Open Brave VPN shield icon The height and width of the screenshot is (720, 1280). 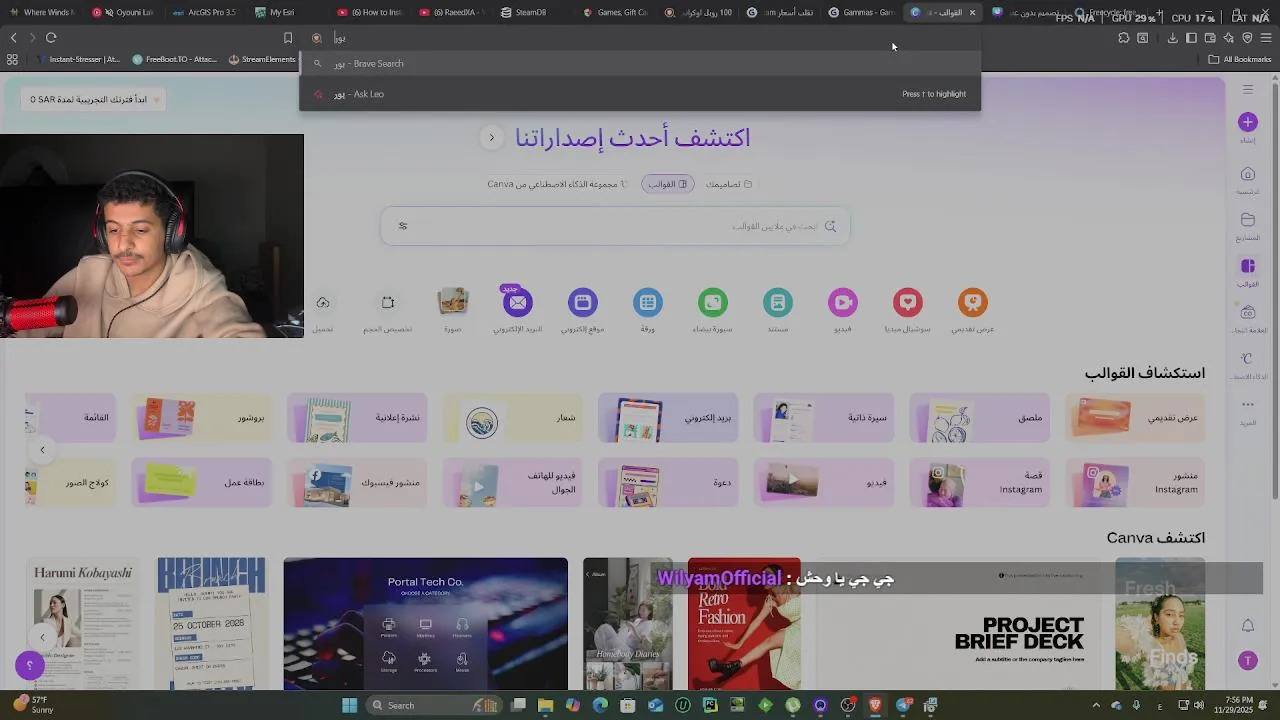tap(1247, 38)
